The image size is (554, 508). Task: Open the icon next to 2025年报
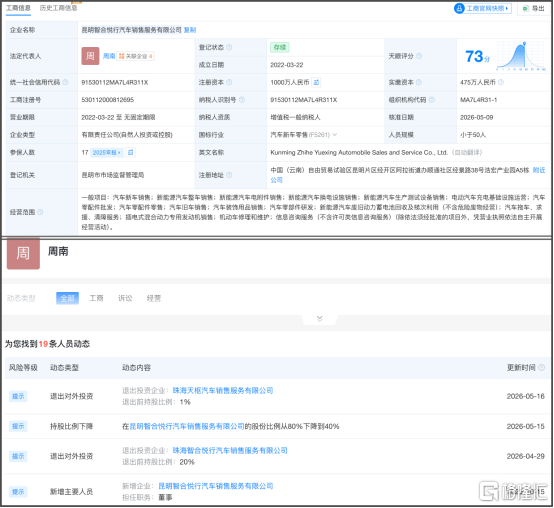[x=131, y=153]
